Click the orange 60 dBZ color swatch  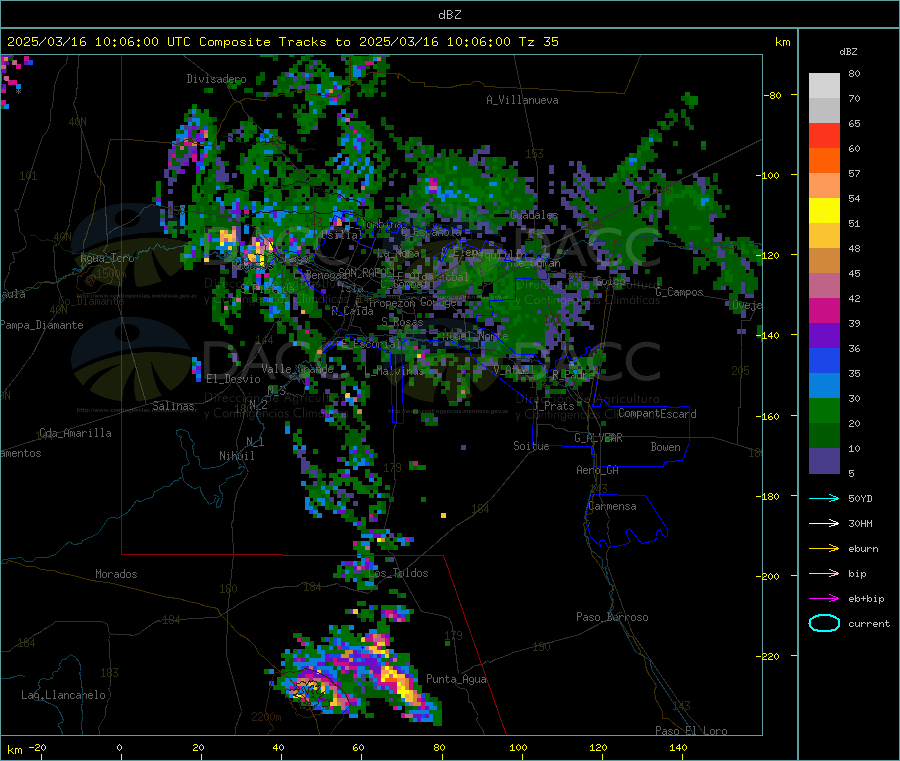coord(824,161)
